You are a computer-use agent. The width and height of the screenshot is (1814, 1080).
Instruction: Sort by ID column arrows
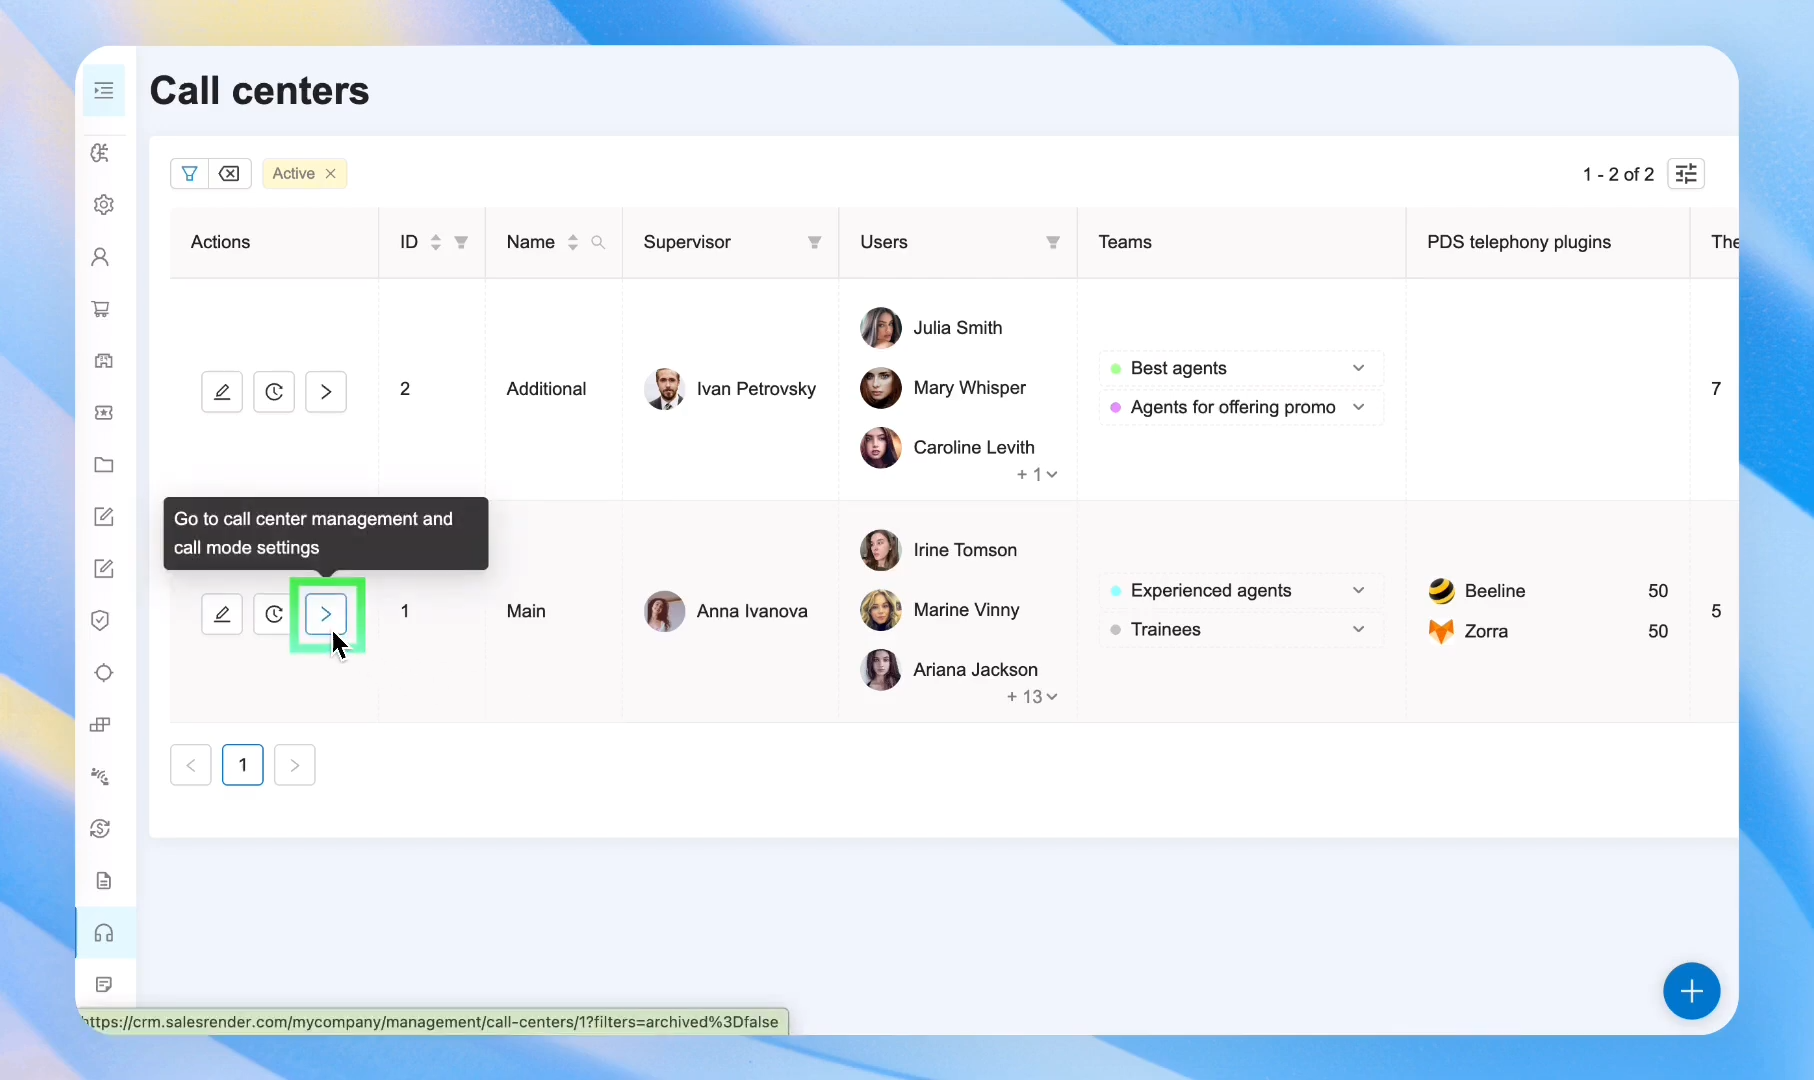(x=436, y=242)
